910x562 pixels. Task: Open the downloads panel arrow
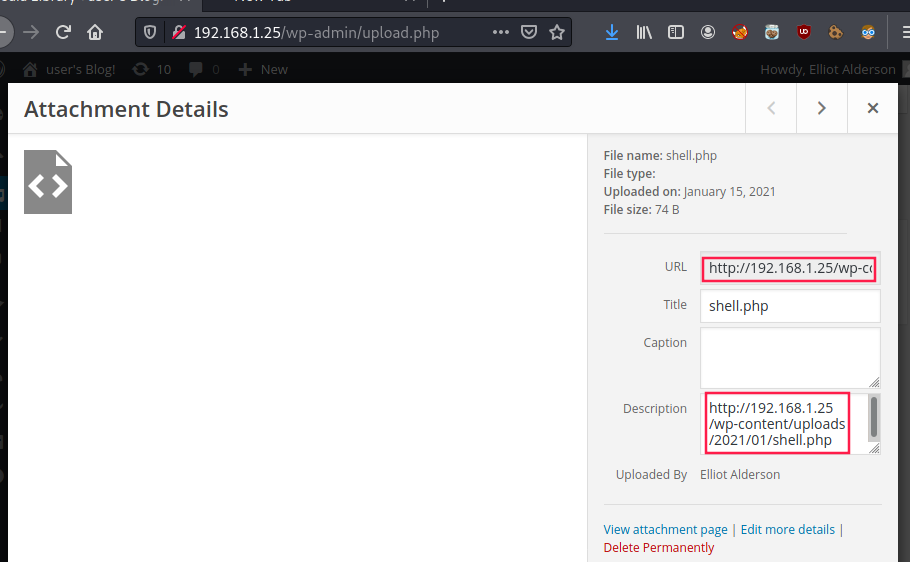[612, 32]
